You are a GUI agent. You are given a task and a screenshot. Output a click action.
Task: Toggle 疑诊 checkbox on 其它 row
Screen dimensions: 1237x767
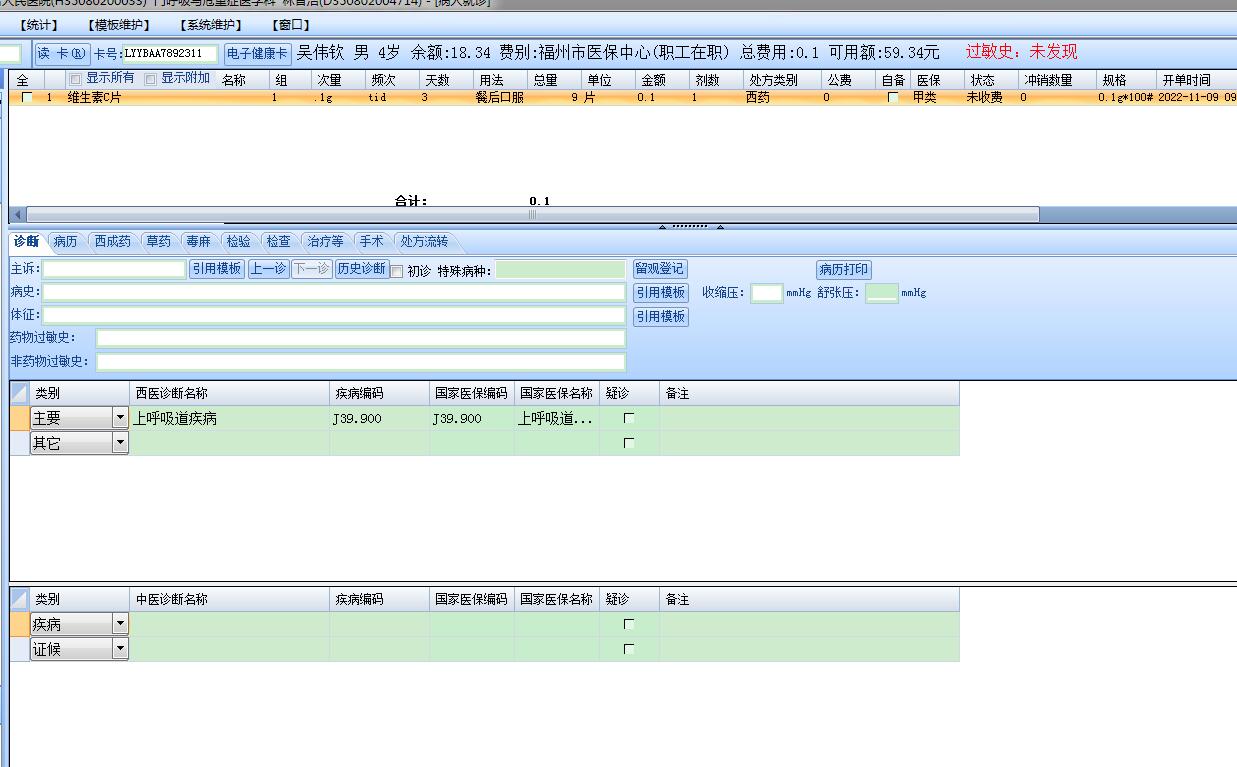coord(629,443)
